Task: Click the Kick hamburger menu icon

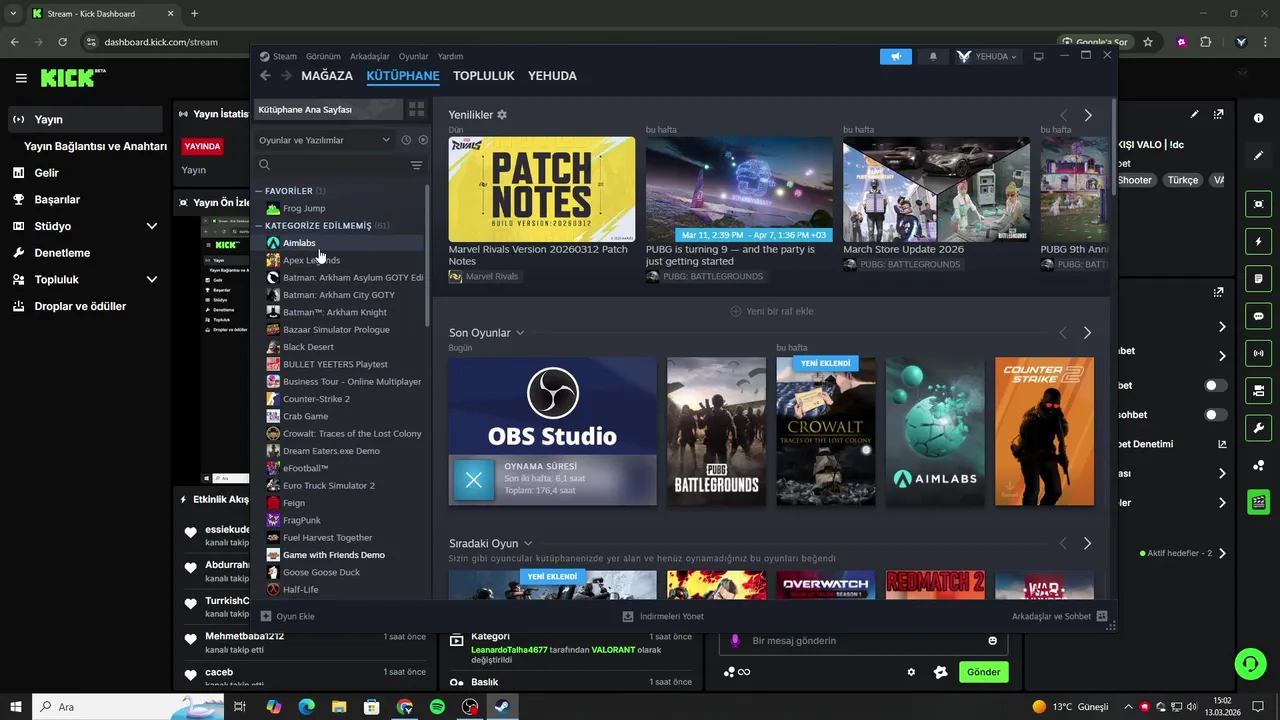Action: click(21, 78)
